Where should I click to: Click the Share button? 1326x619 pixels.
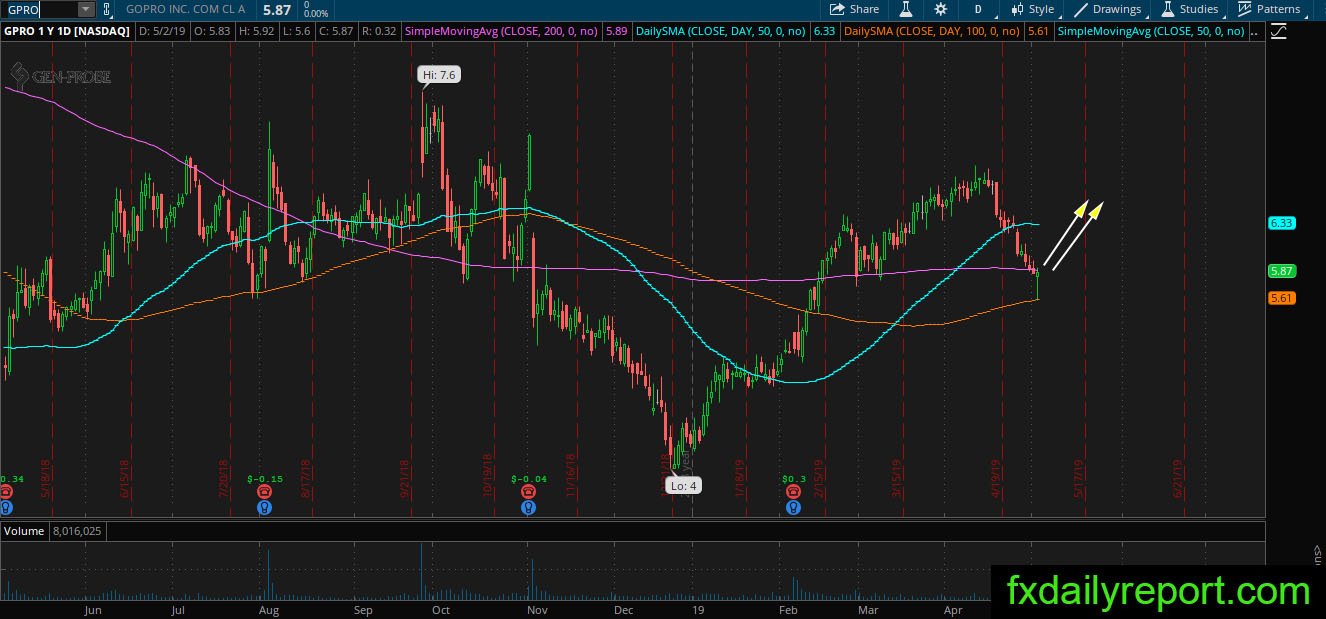(855, 9)
